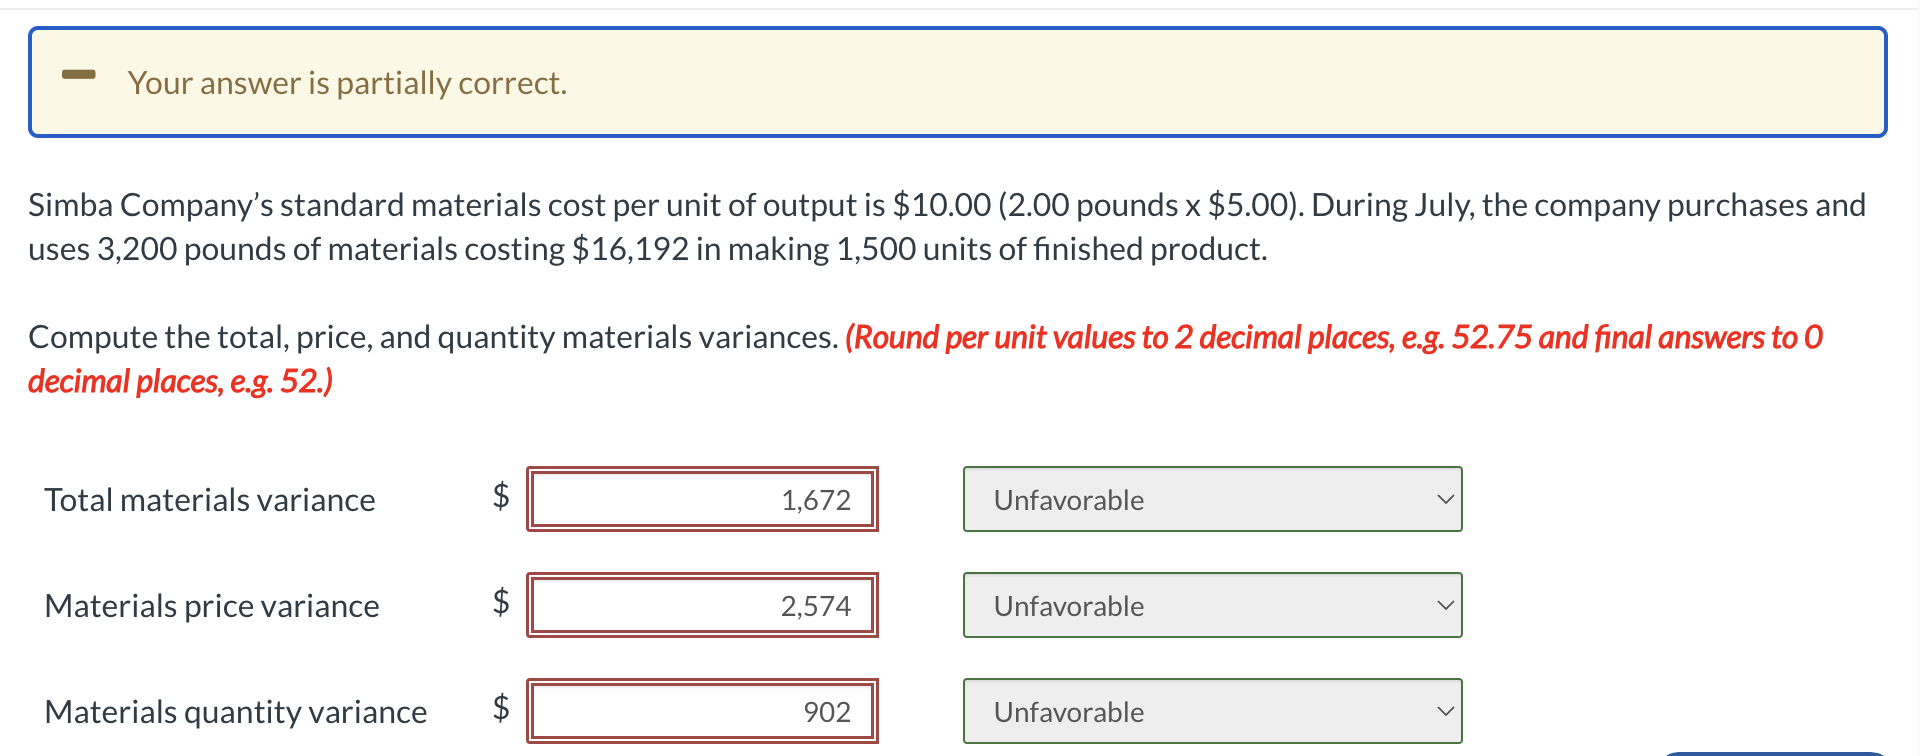Select the 'Total materials variance' label

[208, 499]
